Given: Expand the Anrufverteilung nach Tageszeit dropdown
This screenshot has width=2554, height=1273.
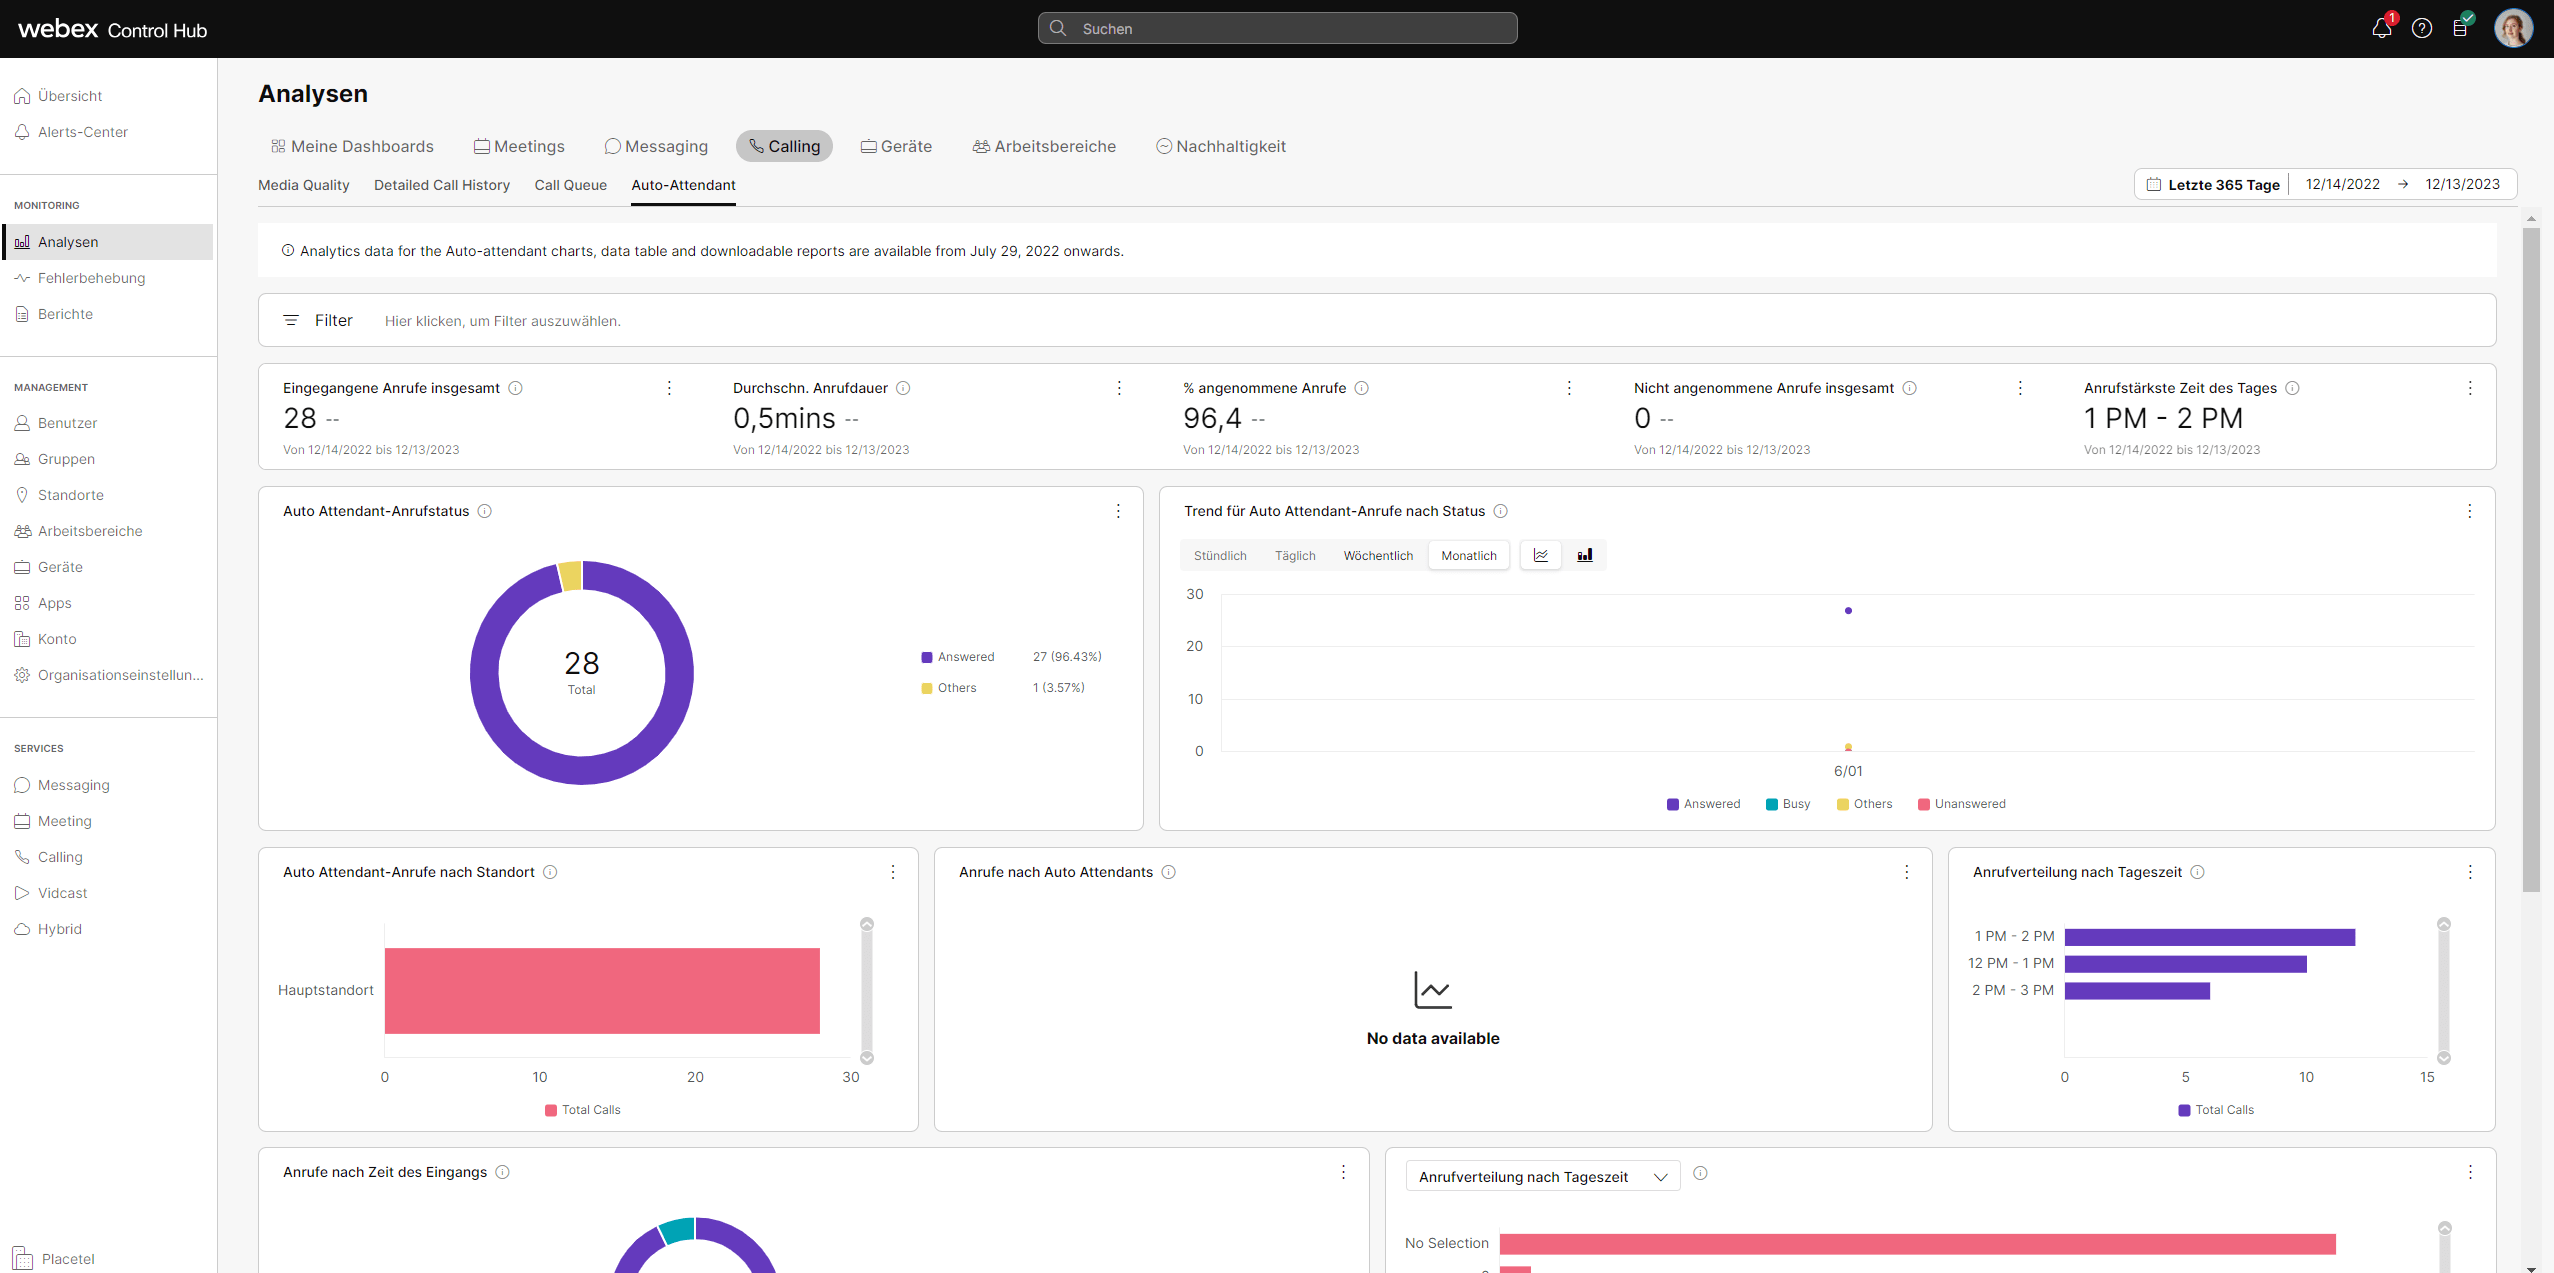Looking at the screenshot, I should pos(1543,1177).
